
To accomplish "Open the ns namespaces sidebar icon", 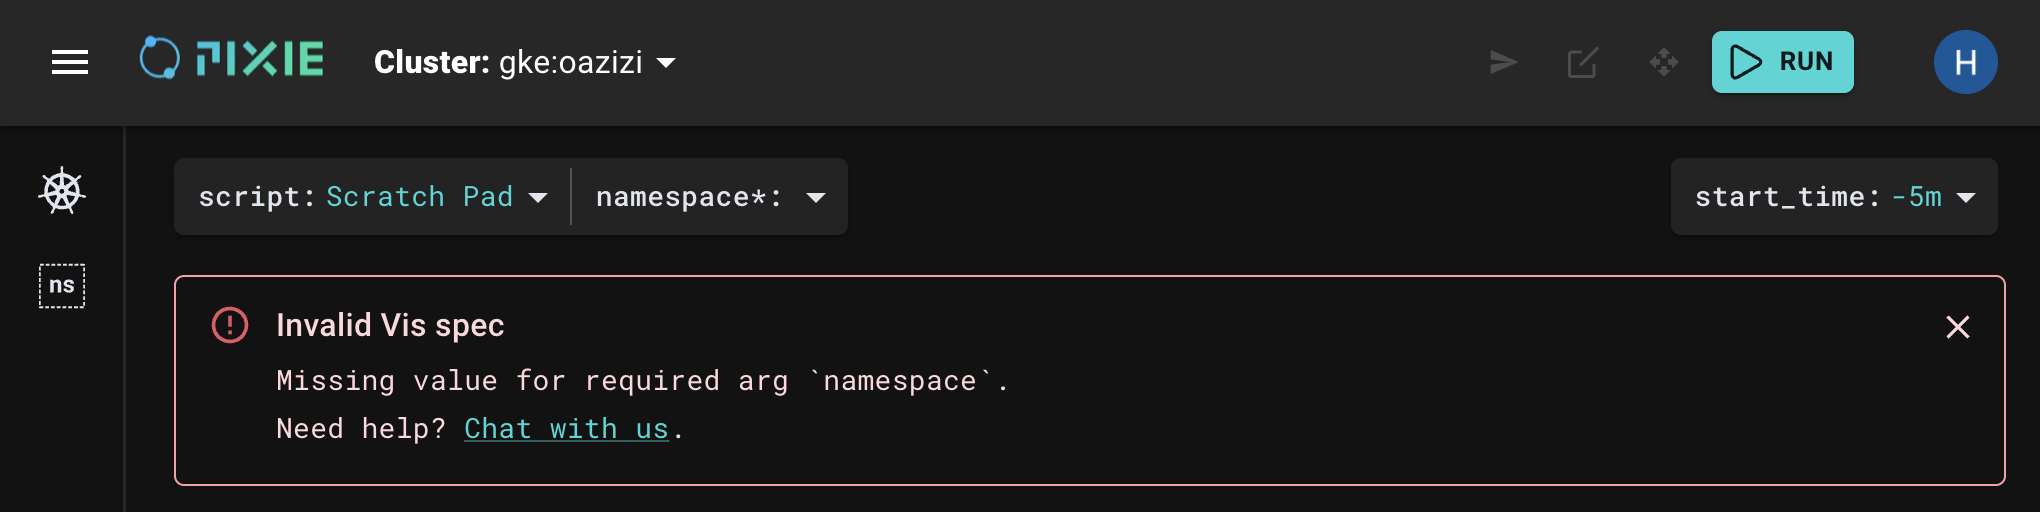I will point(62,286).
